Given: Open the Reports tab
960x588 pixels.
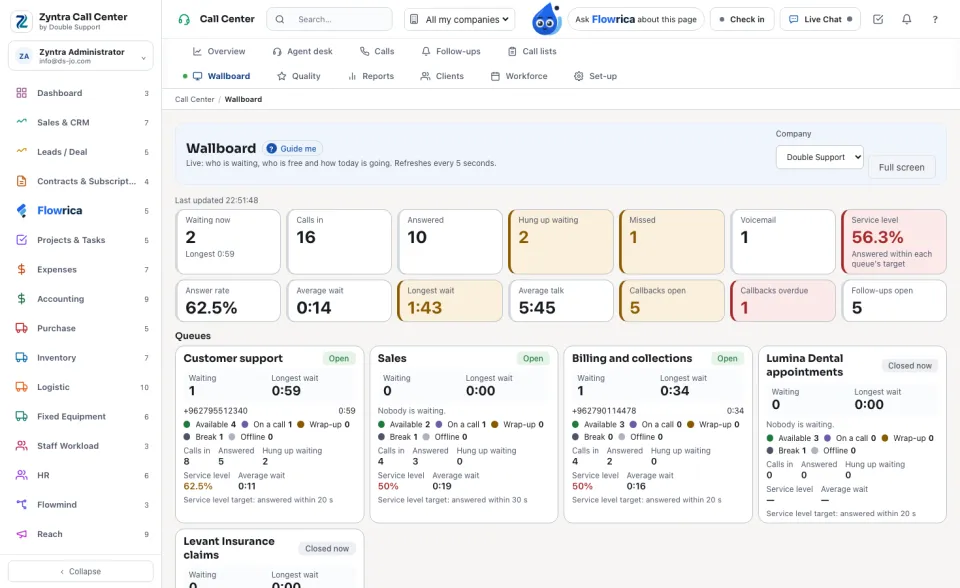Looking at the screenshot, I should [x=371, y=76].
